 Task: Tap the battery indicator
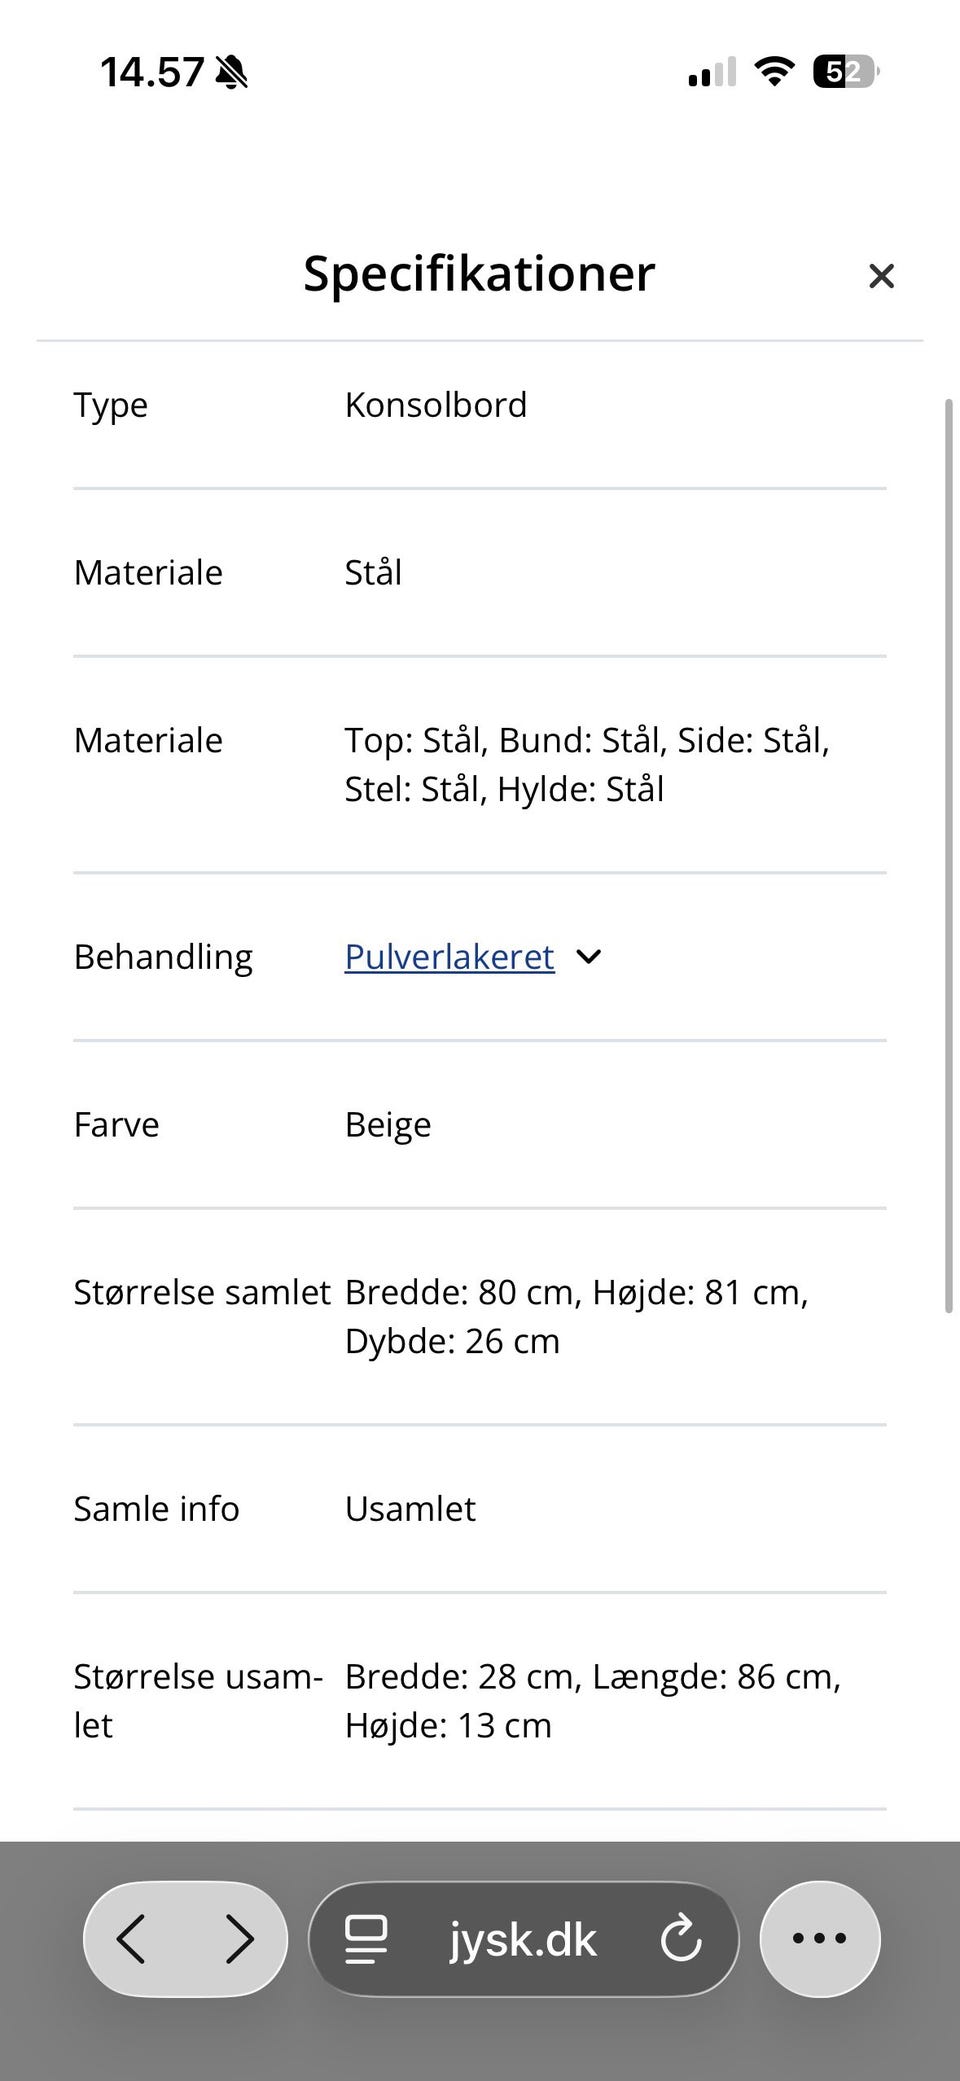point(843,71)
